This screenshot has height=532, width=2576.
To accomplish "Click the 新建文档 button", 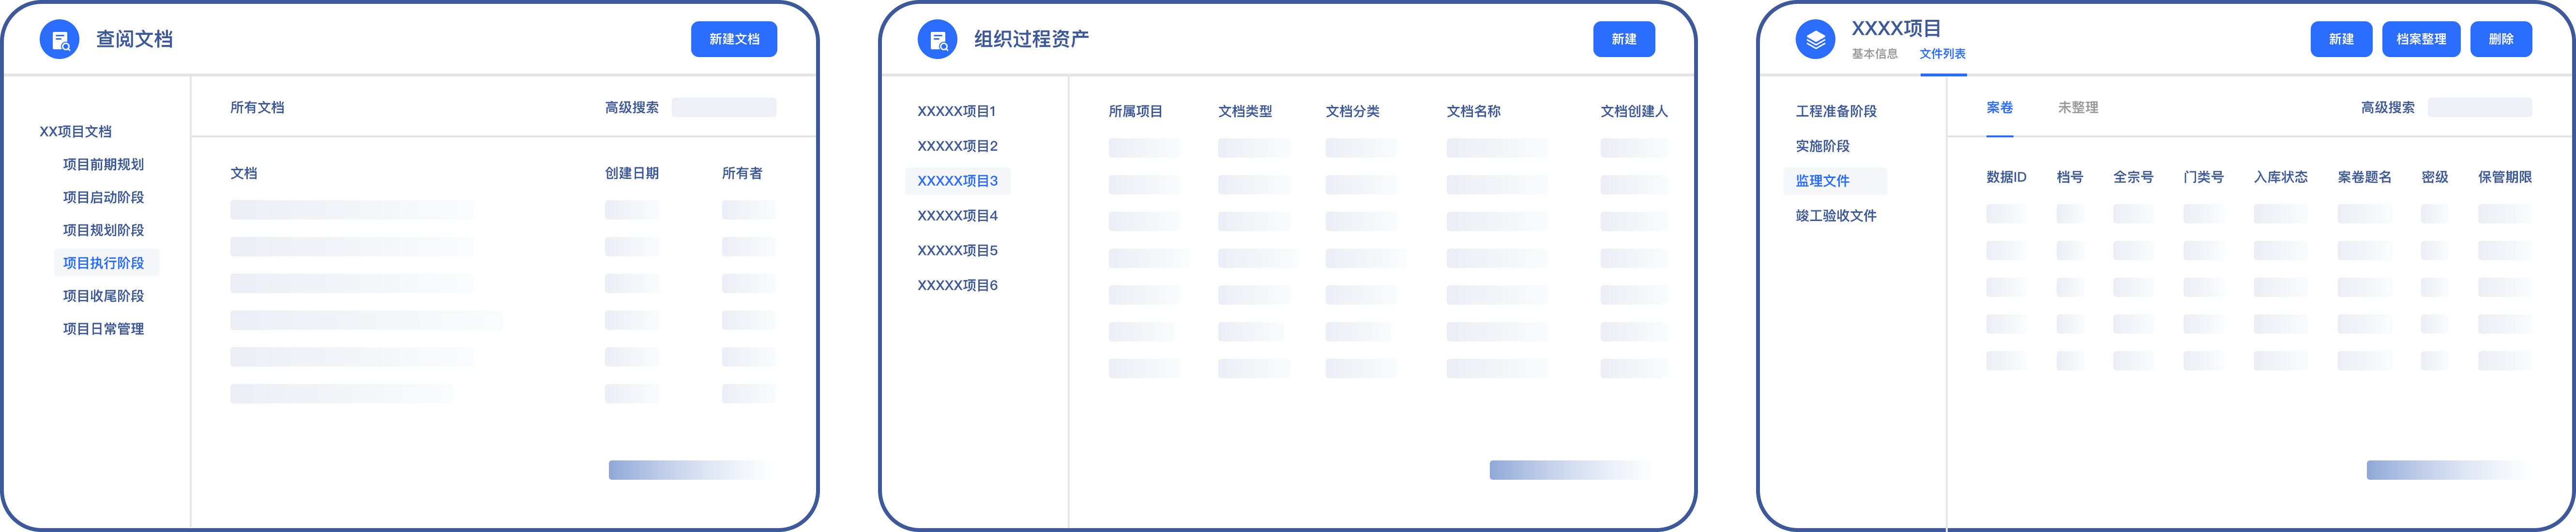I will coord(734,39).
